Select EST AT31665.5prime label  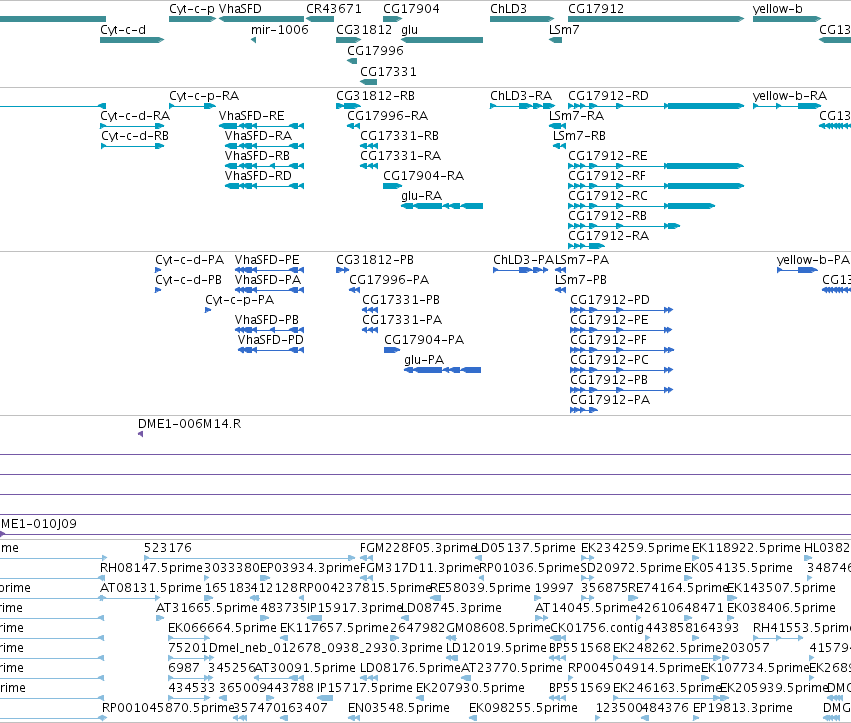click(x=207, y=608)
